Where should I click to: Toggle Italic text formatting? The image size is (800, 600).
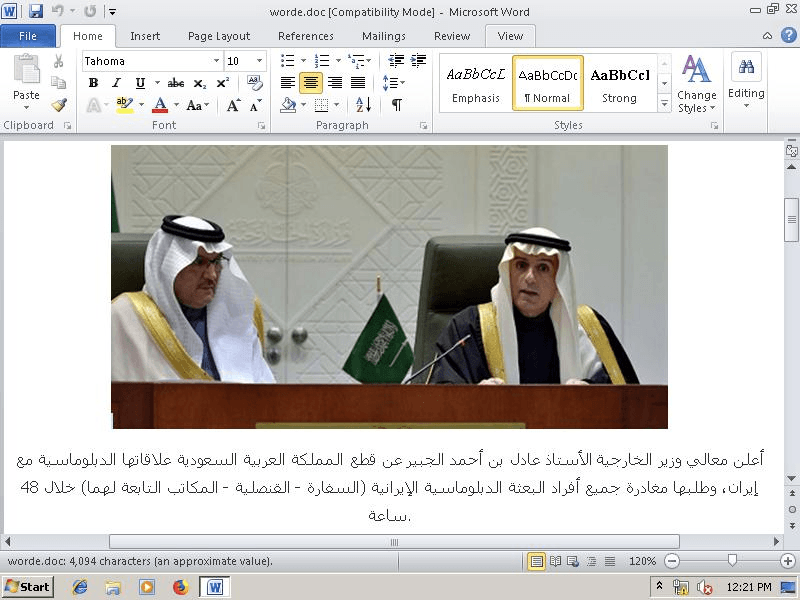click(116, 83)
